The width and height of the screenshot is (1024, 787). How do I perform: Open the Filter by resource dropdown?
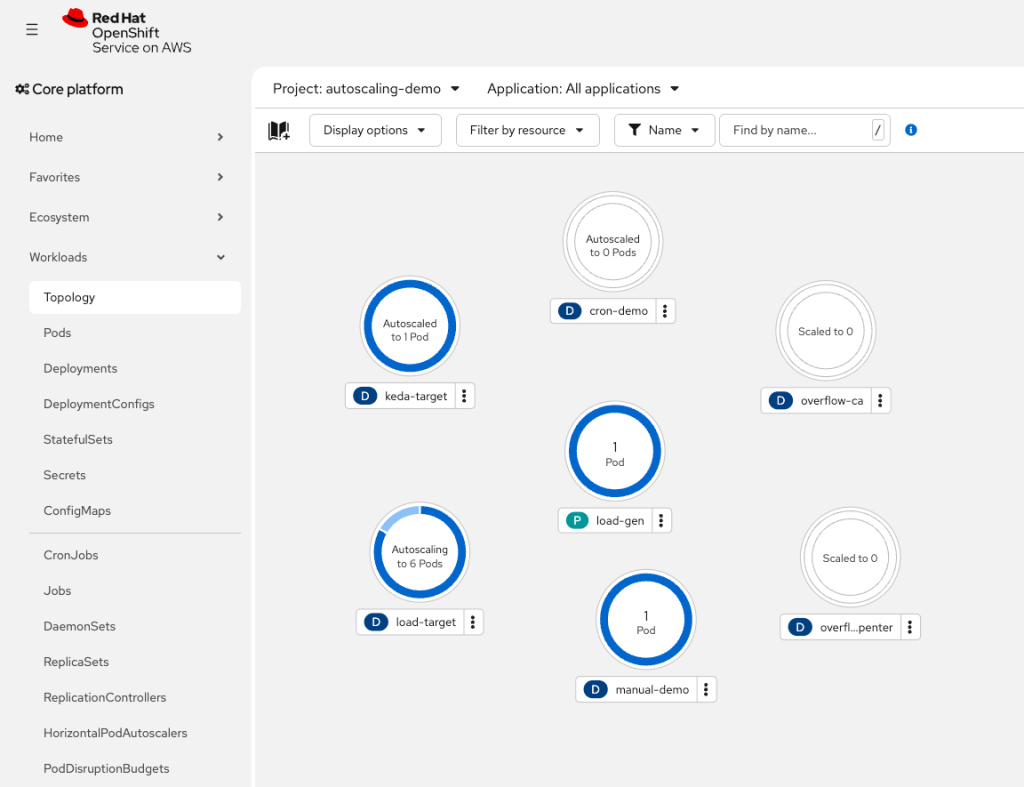[527, 130]
